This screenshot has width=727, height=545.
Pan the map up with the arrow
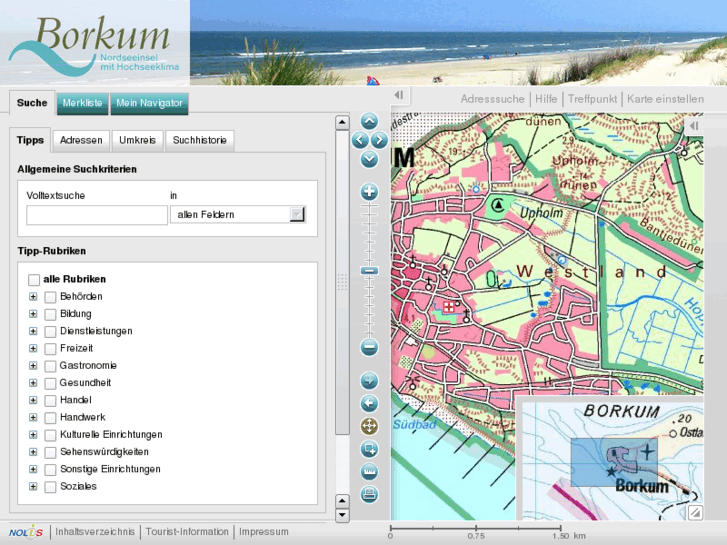pyautogui.click(x=369, y=122)
